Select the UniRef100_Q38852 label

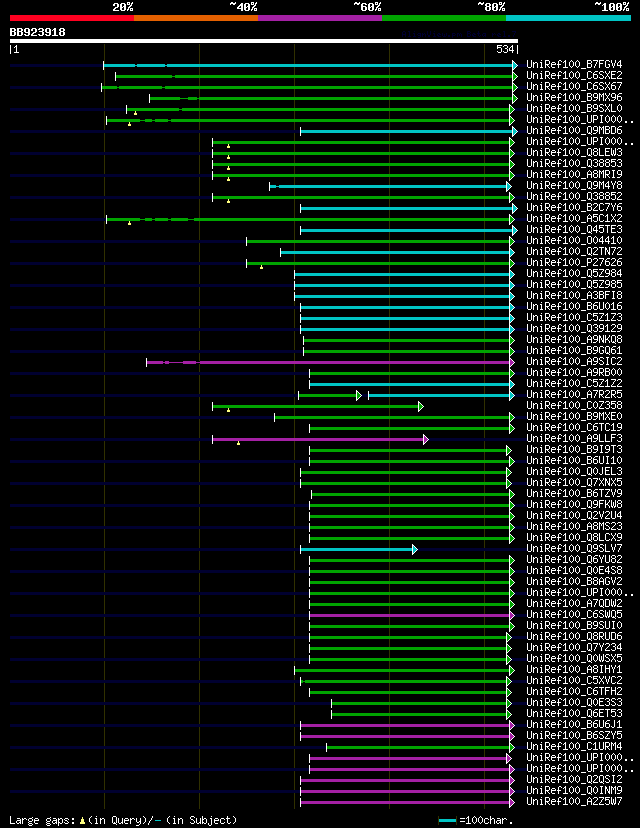[x=574, y=196]
